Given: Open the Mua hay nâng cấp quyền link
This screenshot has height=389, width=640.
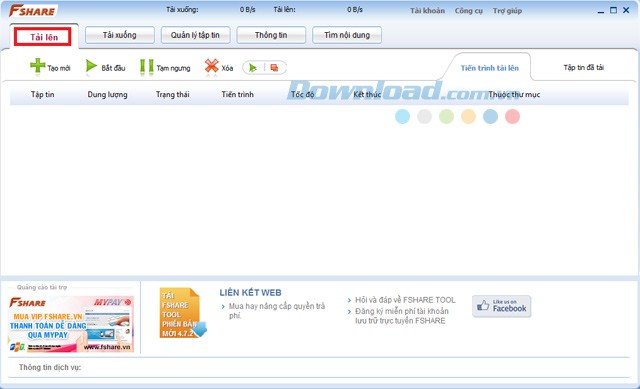Looking at the screenshot, I should point(277,311).
